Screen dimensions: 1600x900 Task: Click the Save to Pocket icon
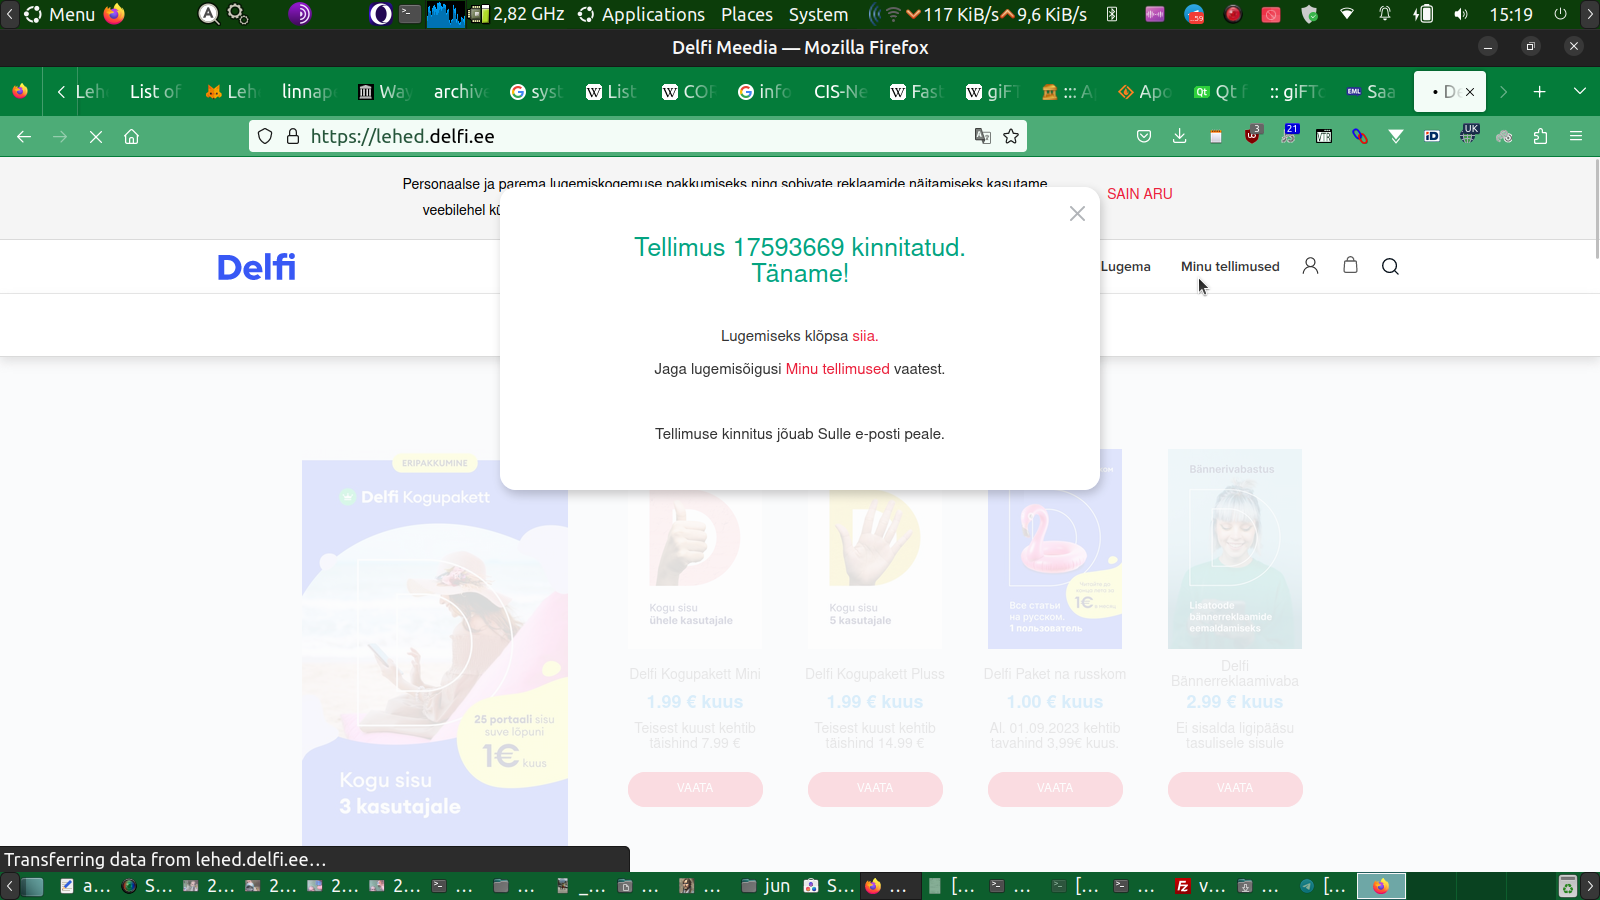point(1144,136)
